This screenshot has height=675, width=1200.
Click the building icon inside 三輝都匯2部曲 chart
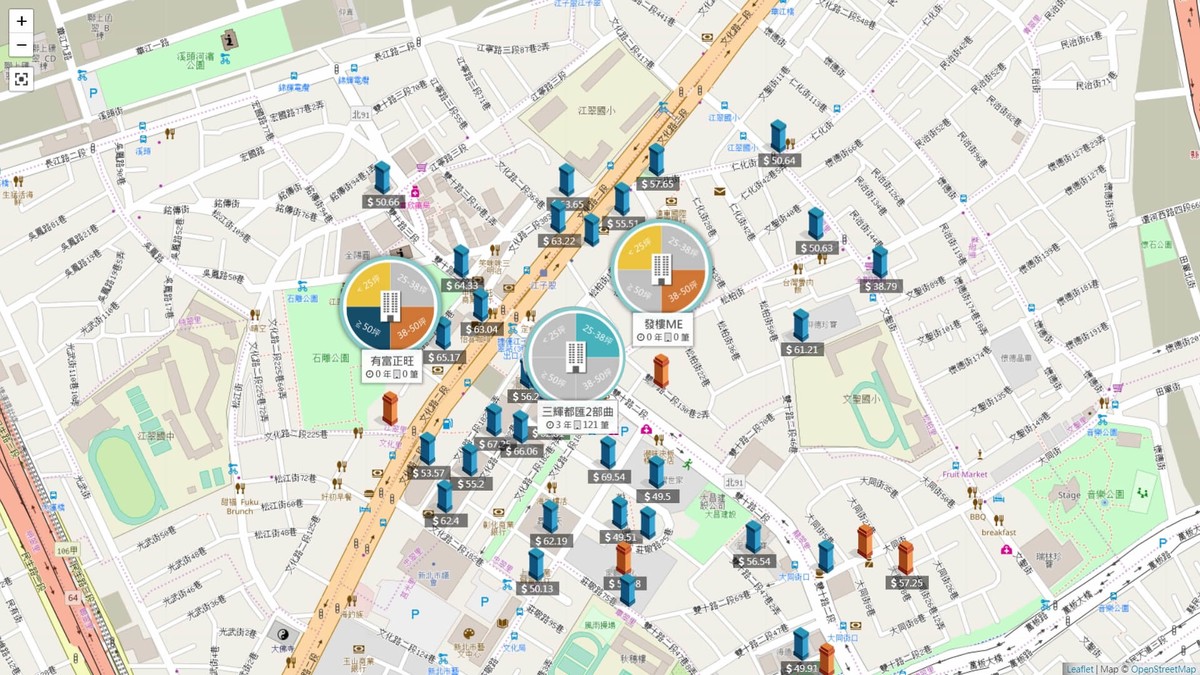(x=576, y=356)
